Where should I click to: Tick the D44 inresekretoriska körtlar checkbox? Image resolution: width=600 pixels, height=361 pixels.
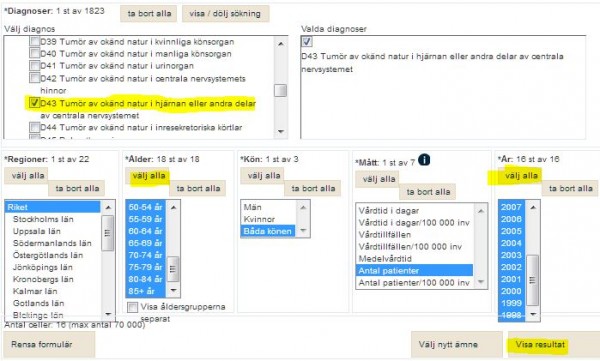click(35, 127)
